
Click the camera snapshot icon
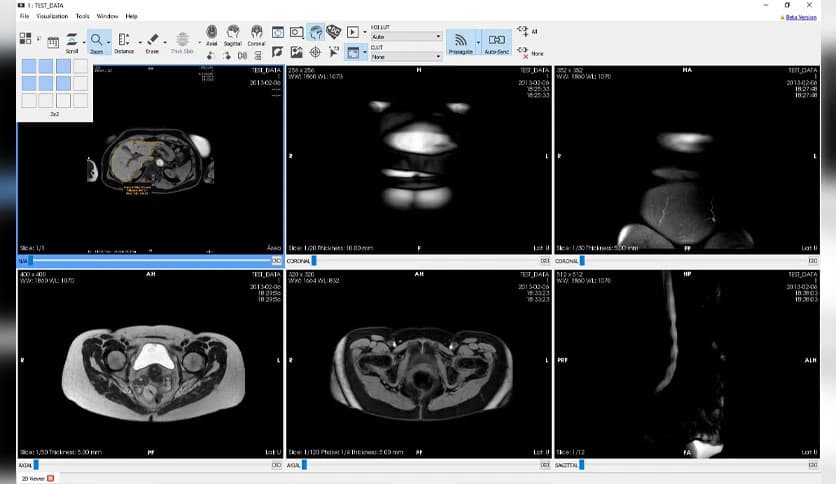click(296, 33)
